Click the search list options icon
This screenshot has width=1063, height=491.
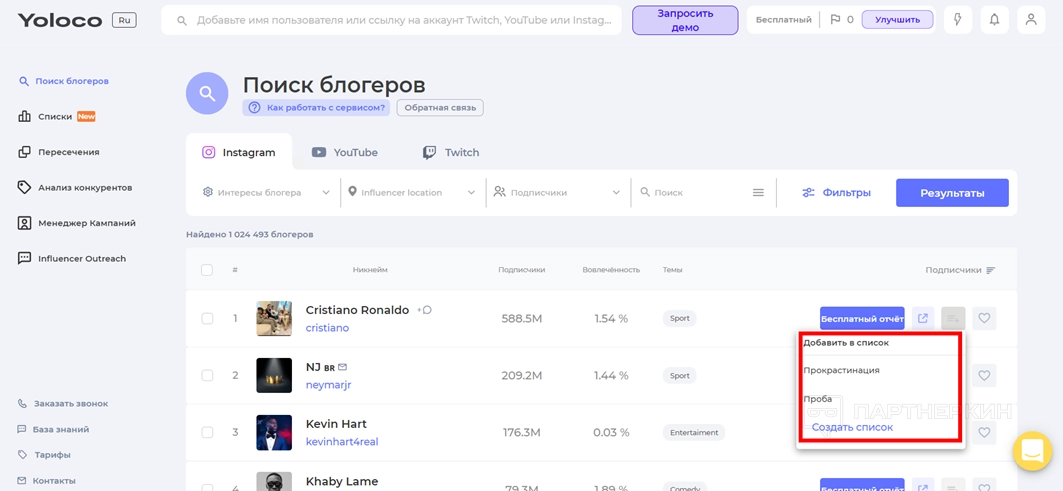tap(758, 193)
